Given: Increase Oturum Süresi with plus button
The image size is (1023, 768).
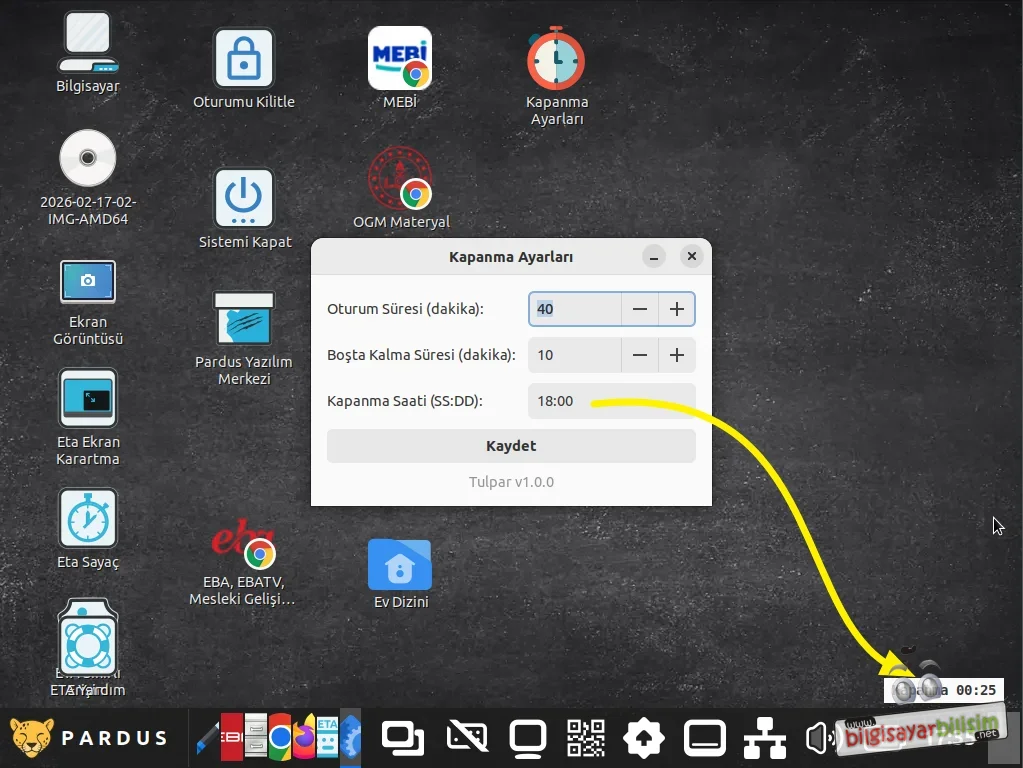Looking at the screenshot, I should click(x=677, y=309).
